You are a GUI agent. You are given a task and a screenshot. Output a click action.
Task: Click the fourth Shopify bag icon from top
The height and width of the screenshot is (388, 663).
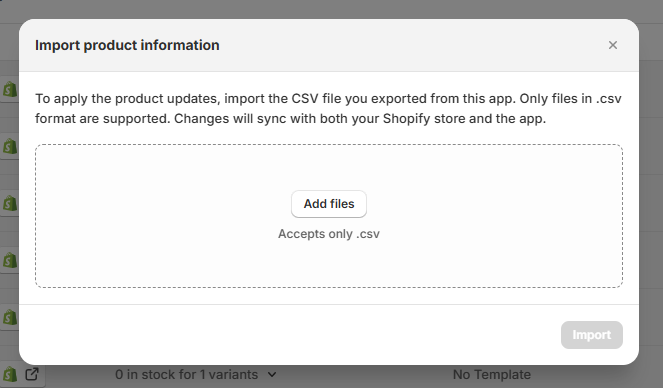(x=10, y=260)
